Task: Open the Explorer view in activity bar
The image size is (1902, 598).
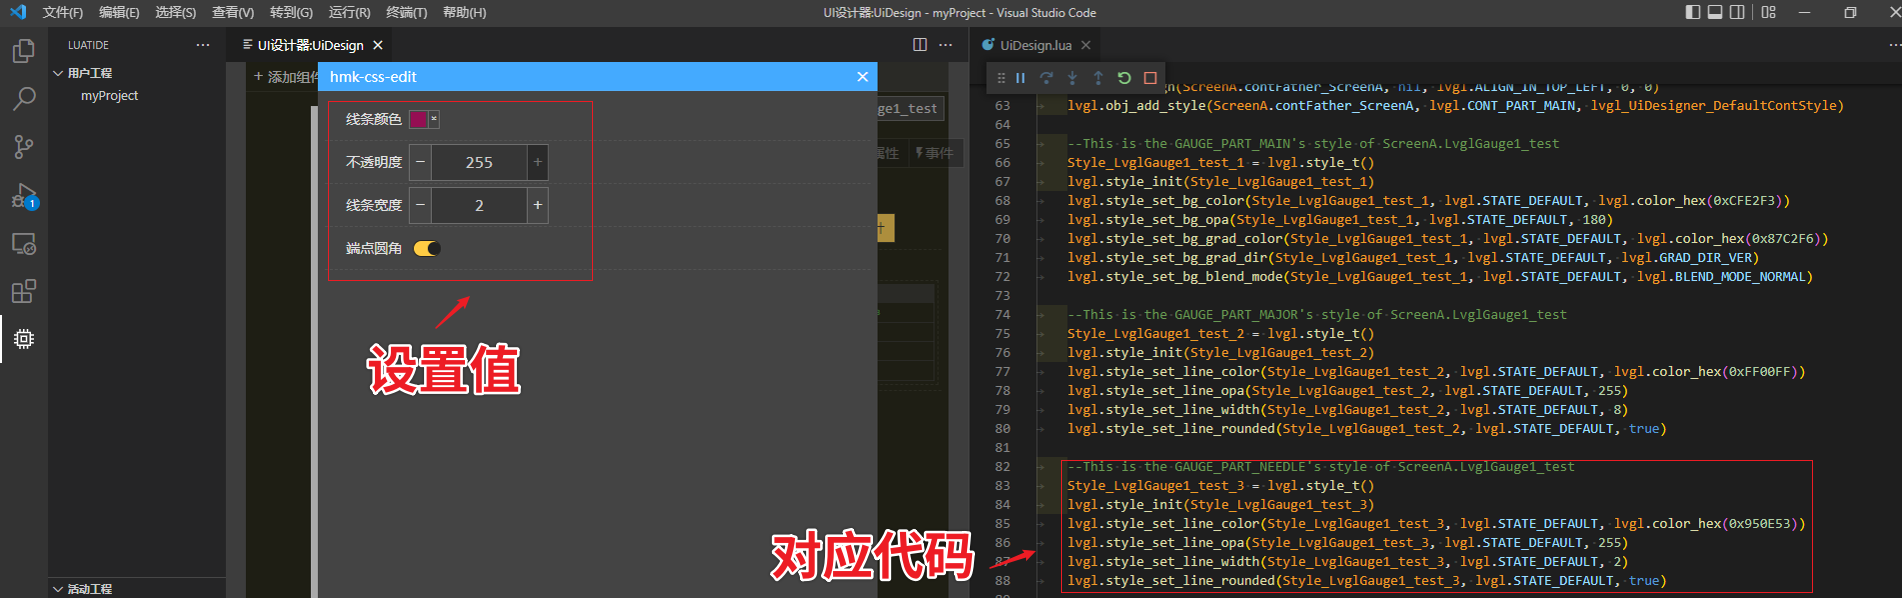Action: (x=24, y=51)
